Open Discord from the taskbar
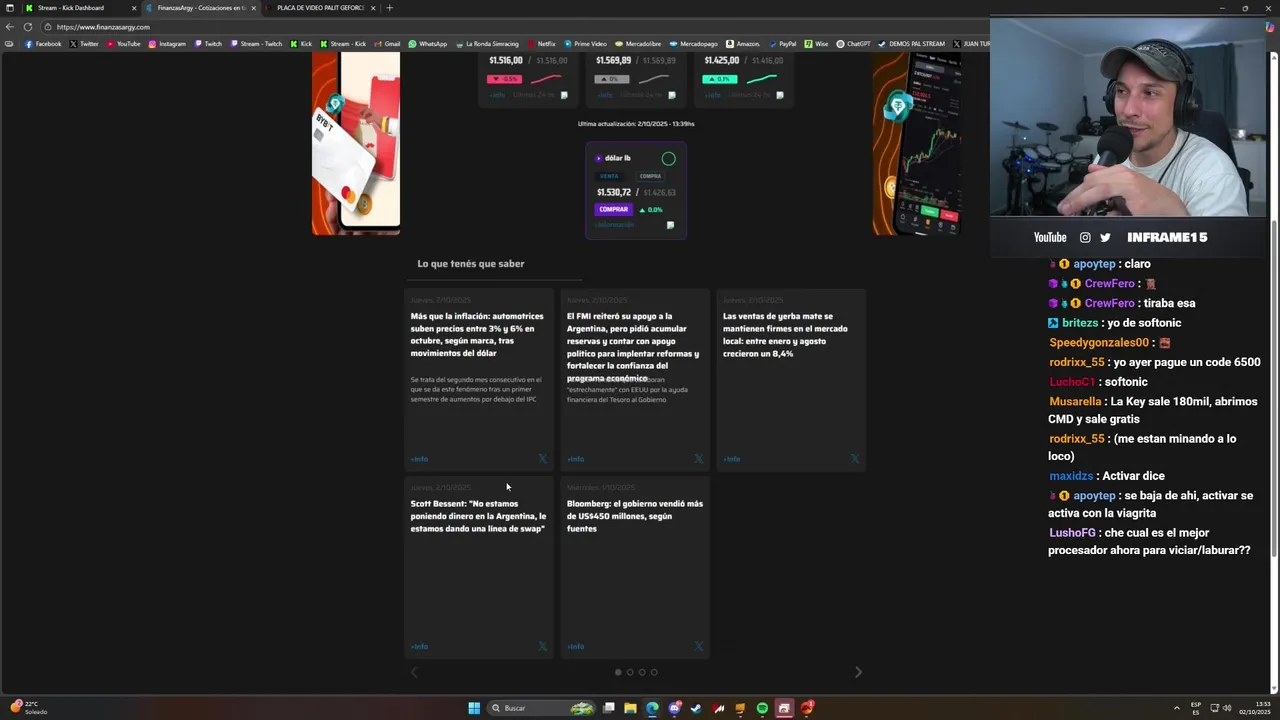The height and width of the screenshot is (720, 1280). [674, 708]
